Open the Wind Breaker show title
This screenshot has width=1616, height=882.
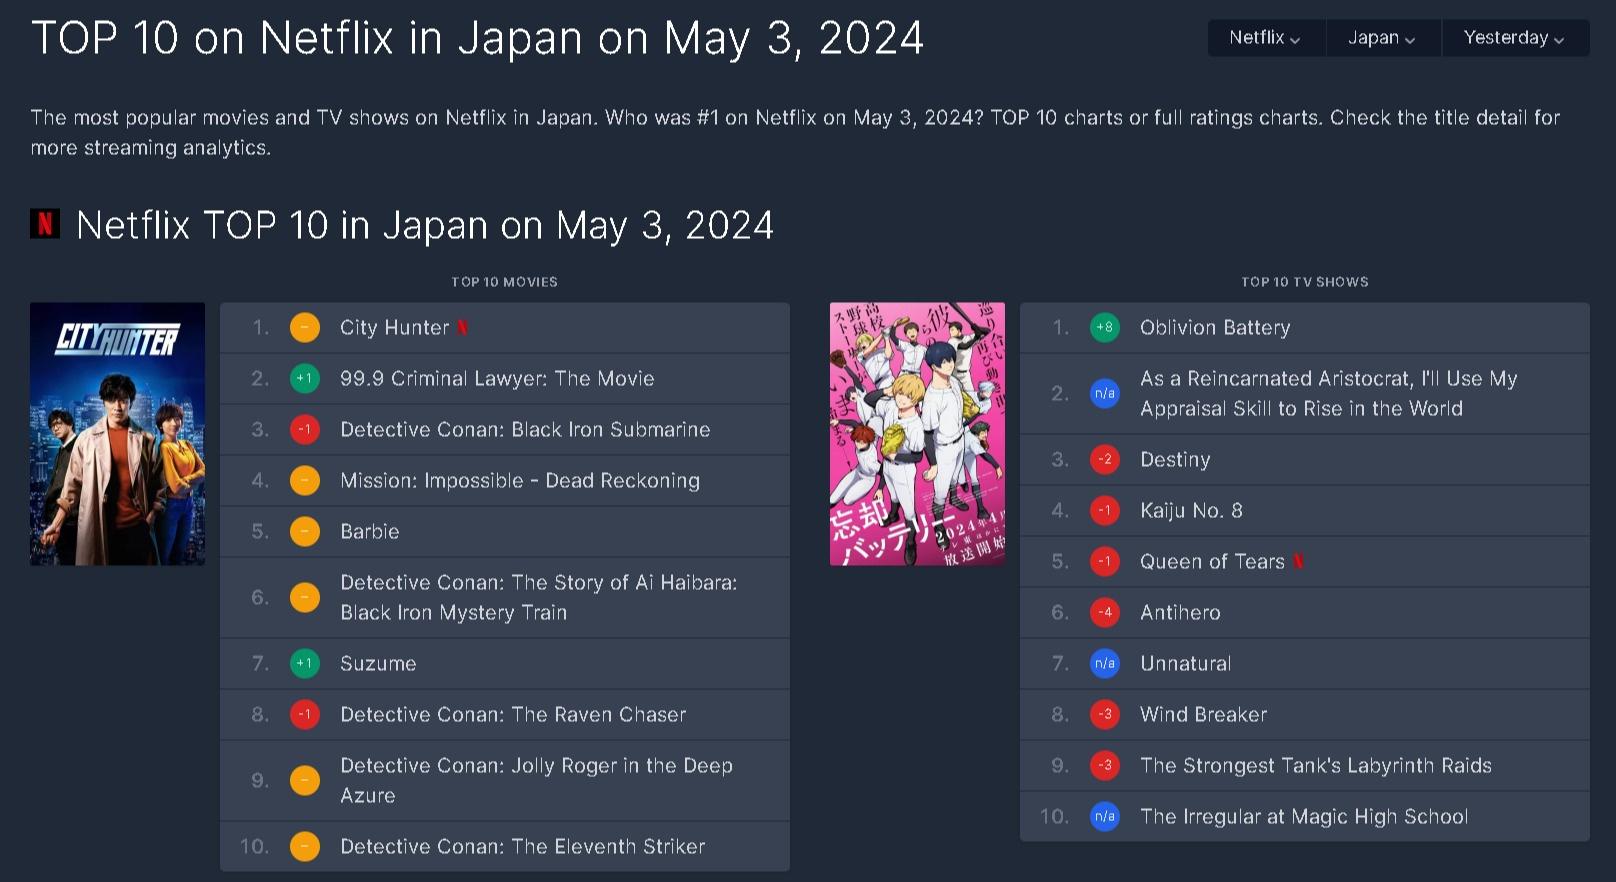coord(1203,715)
